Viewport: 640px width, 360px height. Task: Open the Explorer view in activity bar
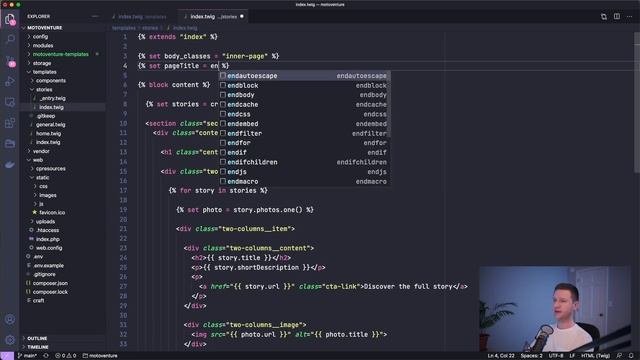click(10, 19)
